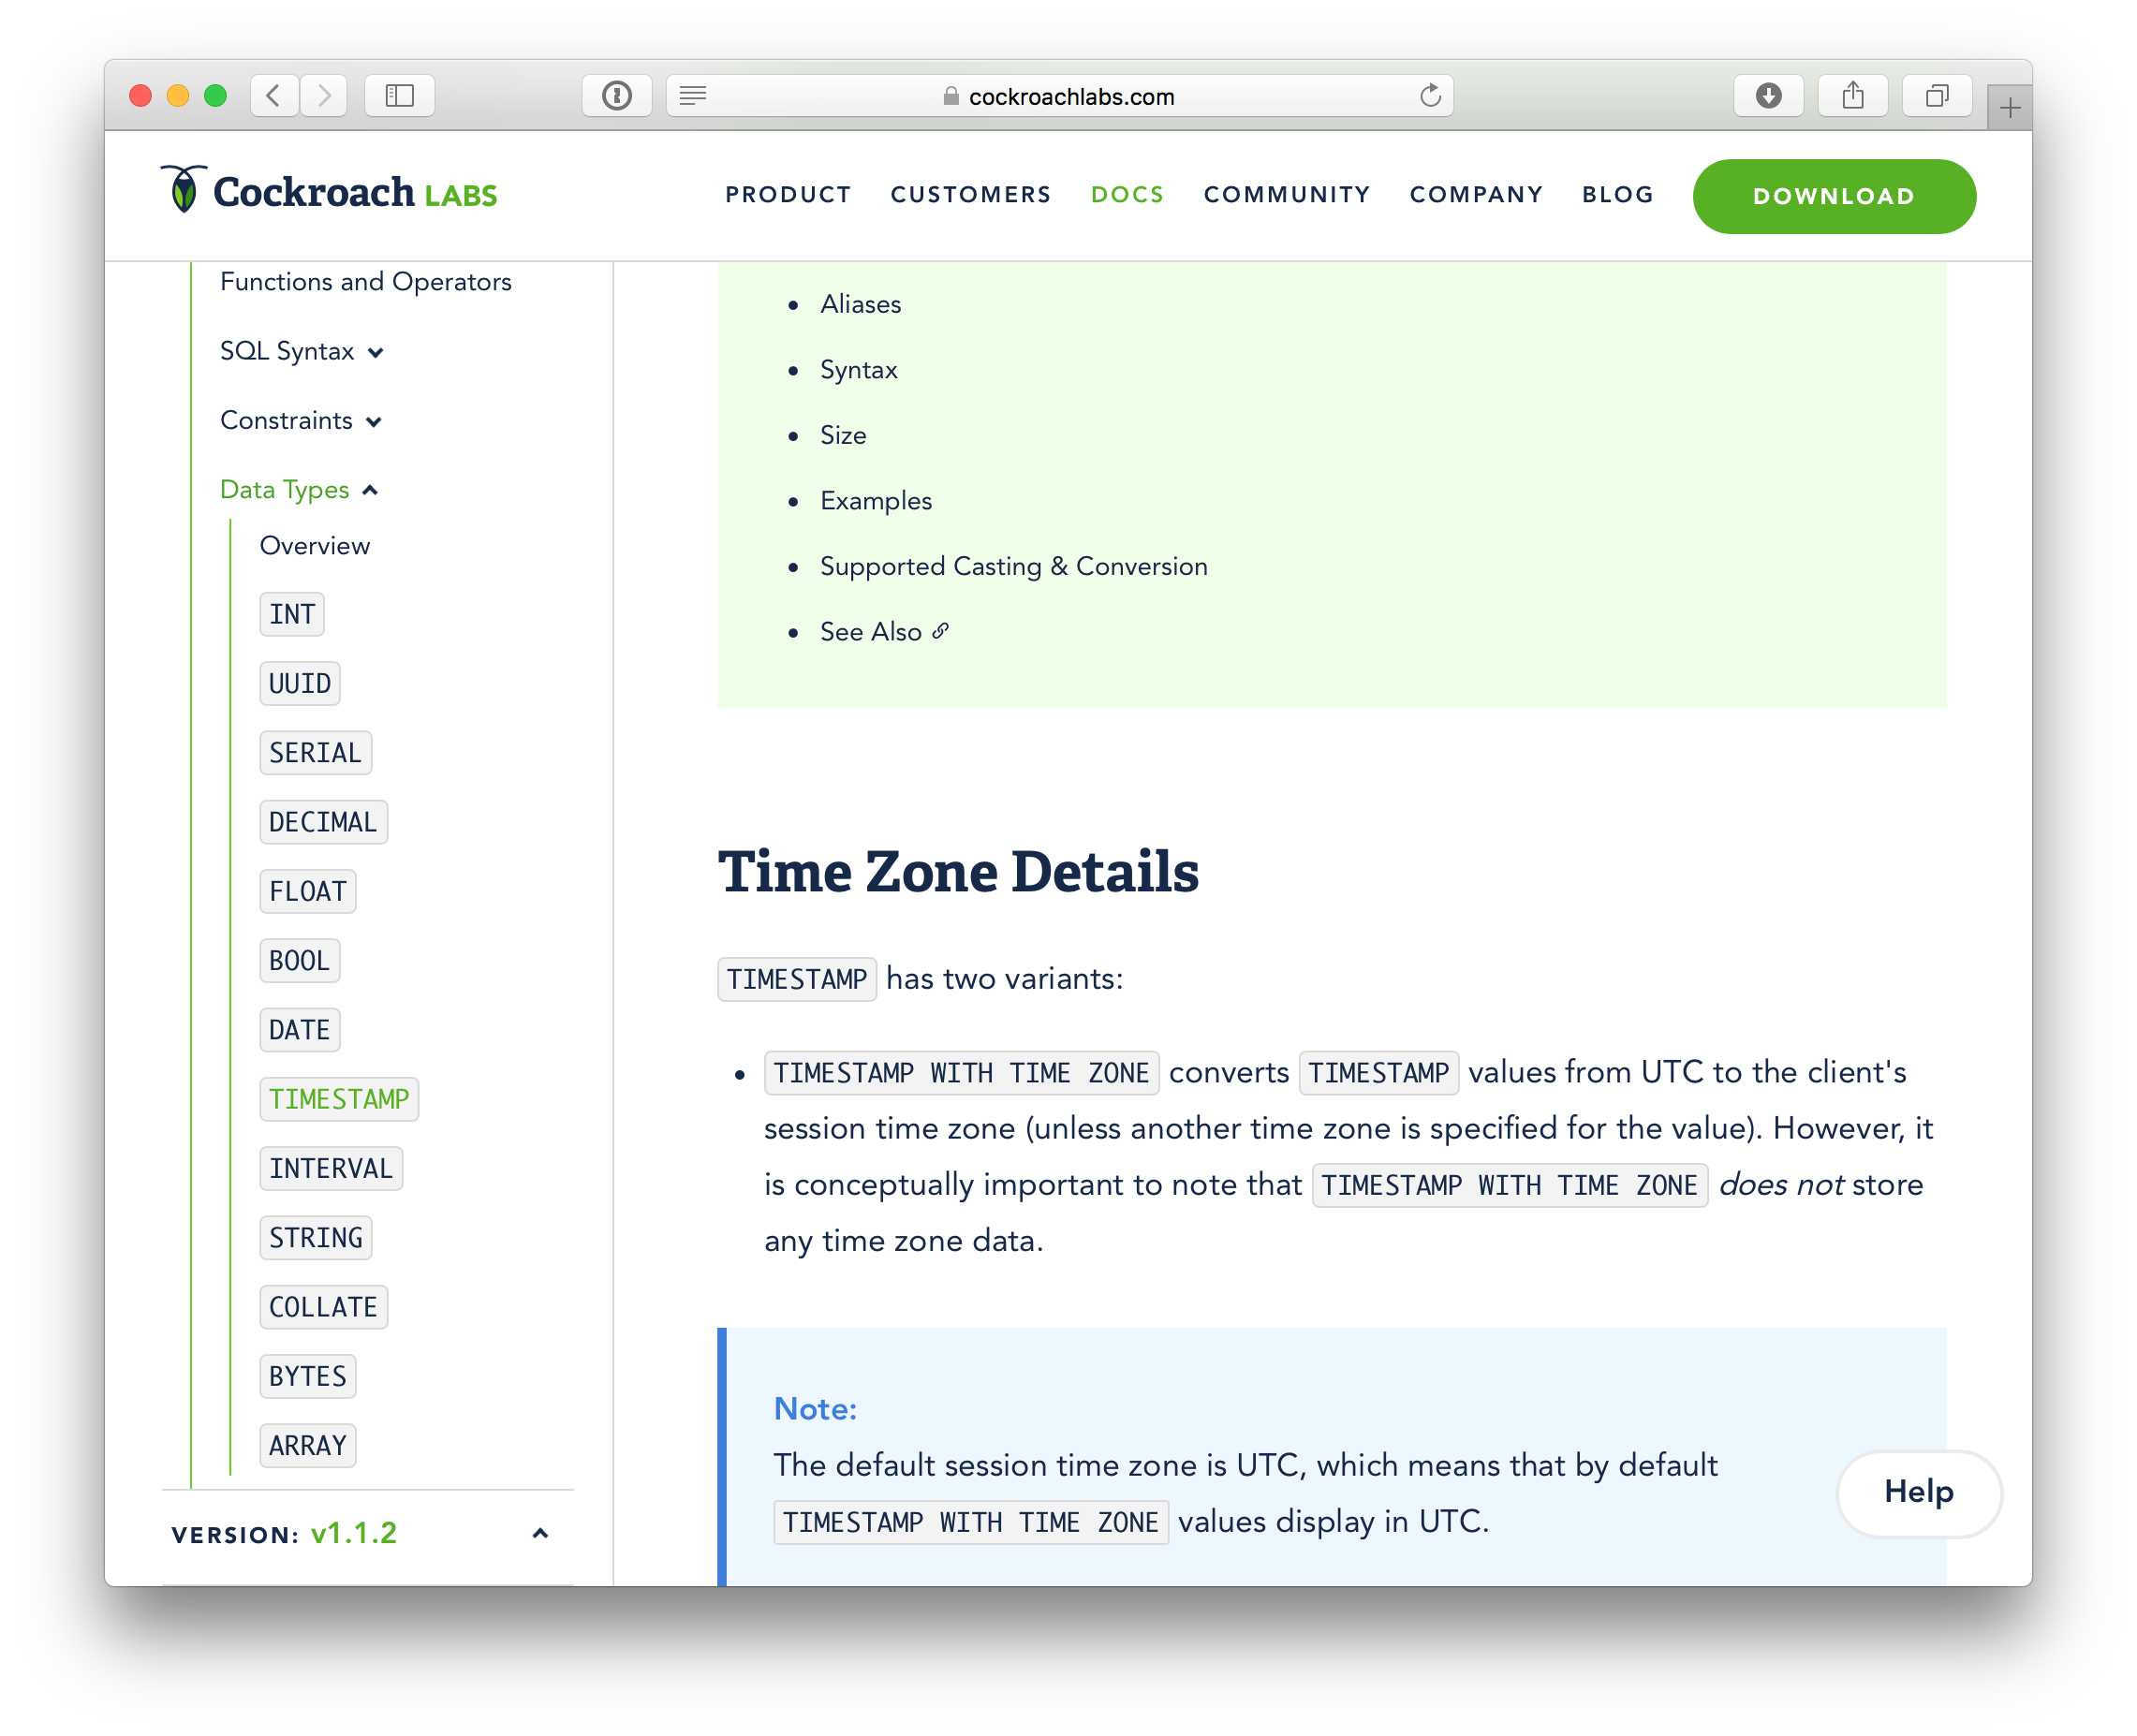Jump to Supported Casting & Conversion
Viewport: 2137px width, 1736px height.
pyautogui.click(x=1014, y=567)
